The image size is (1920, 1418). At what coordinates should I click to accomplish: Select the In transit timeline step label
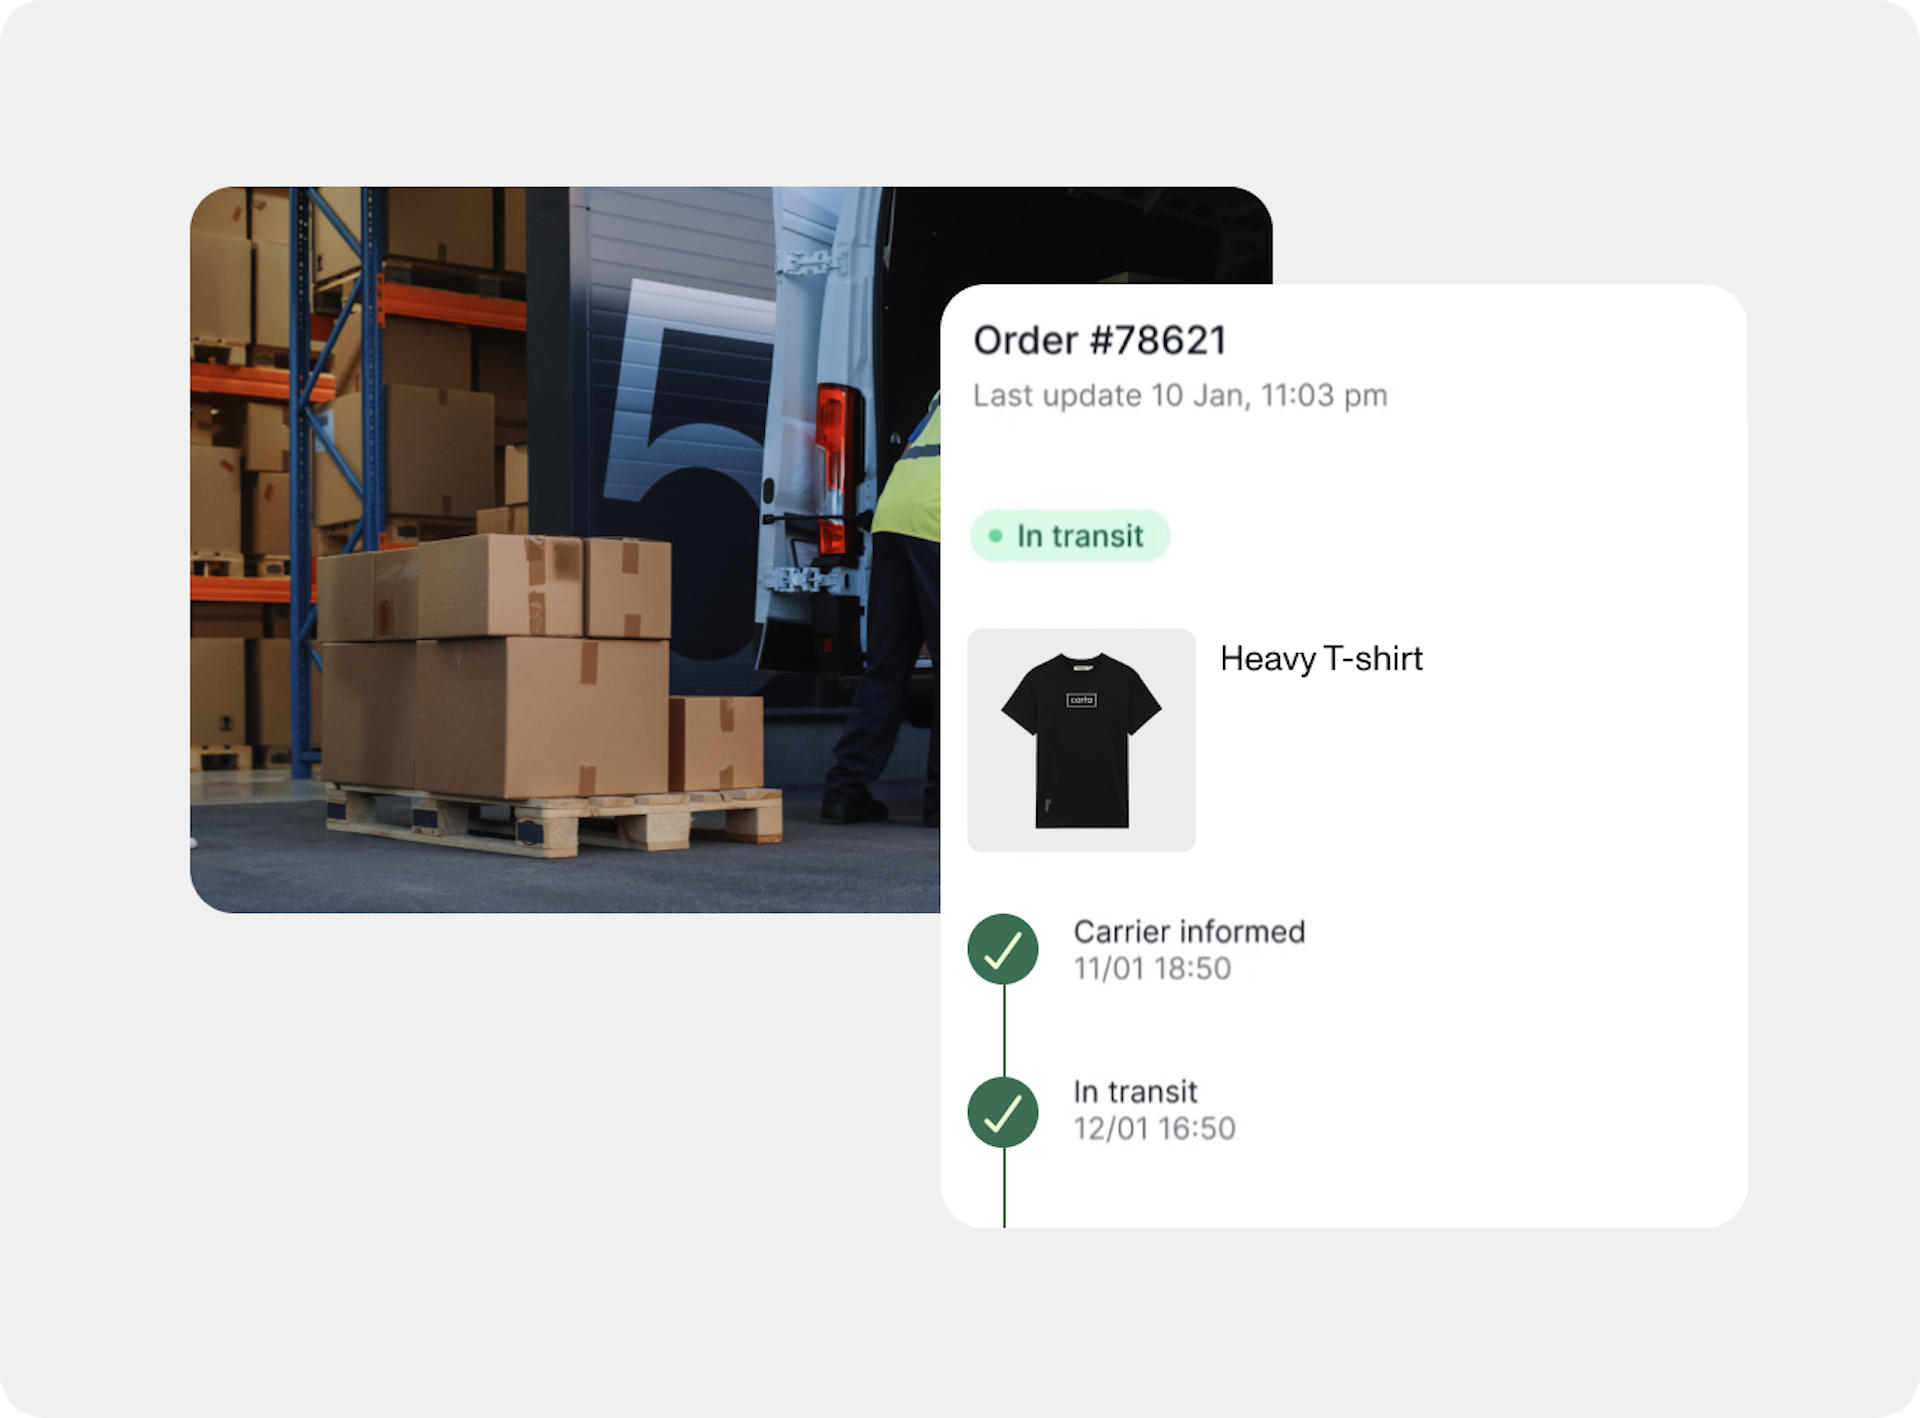(x=1135, y=1091)
